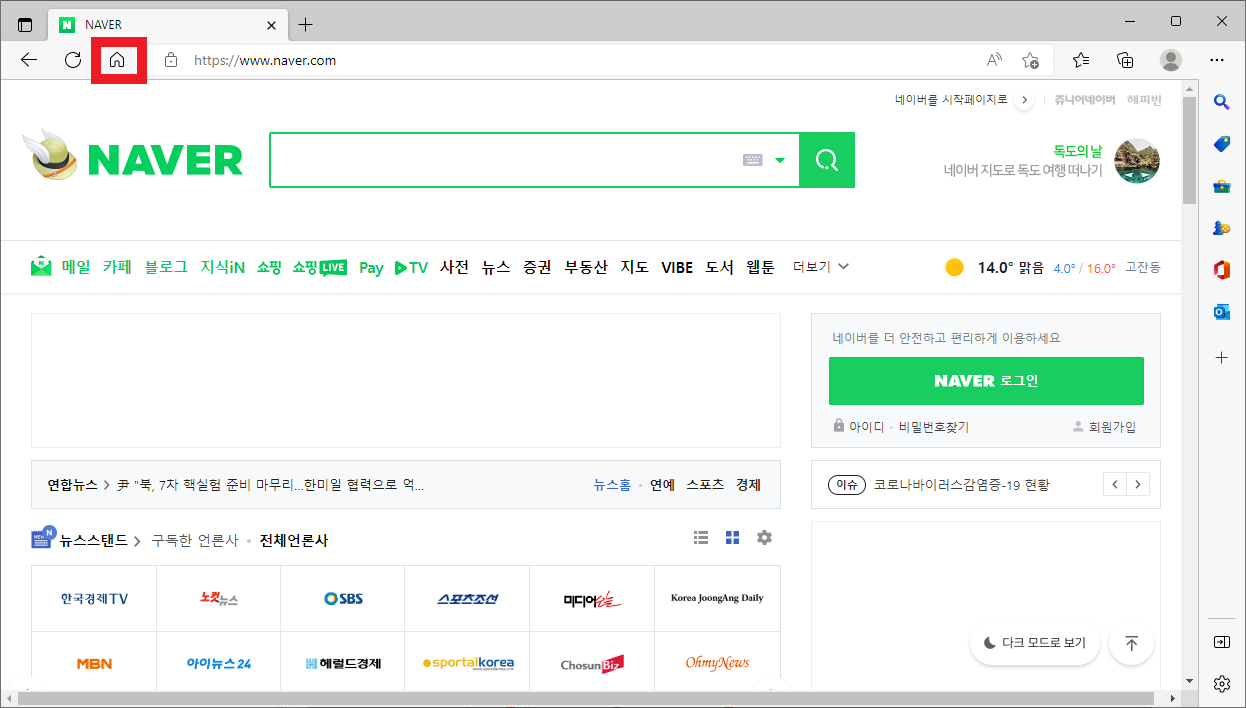The image size is (1246, 708).
Task: Open the SBS publisher tile
Action: (343, 599)
